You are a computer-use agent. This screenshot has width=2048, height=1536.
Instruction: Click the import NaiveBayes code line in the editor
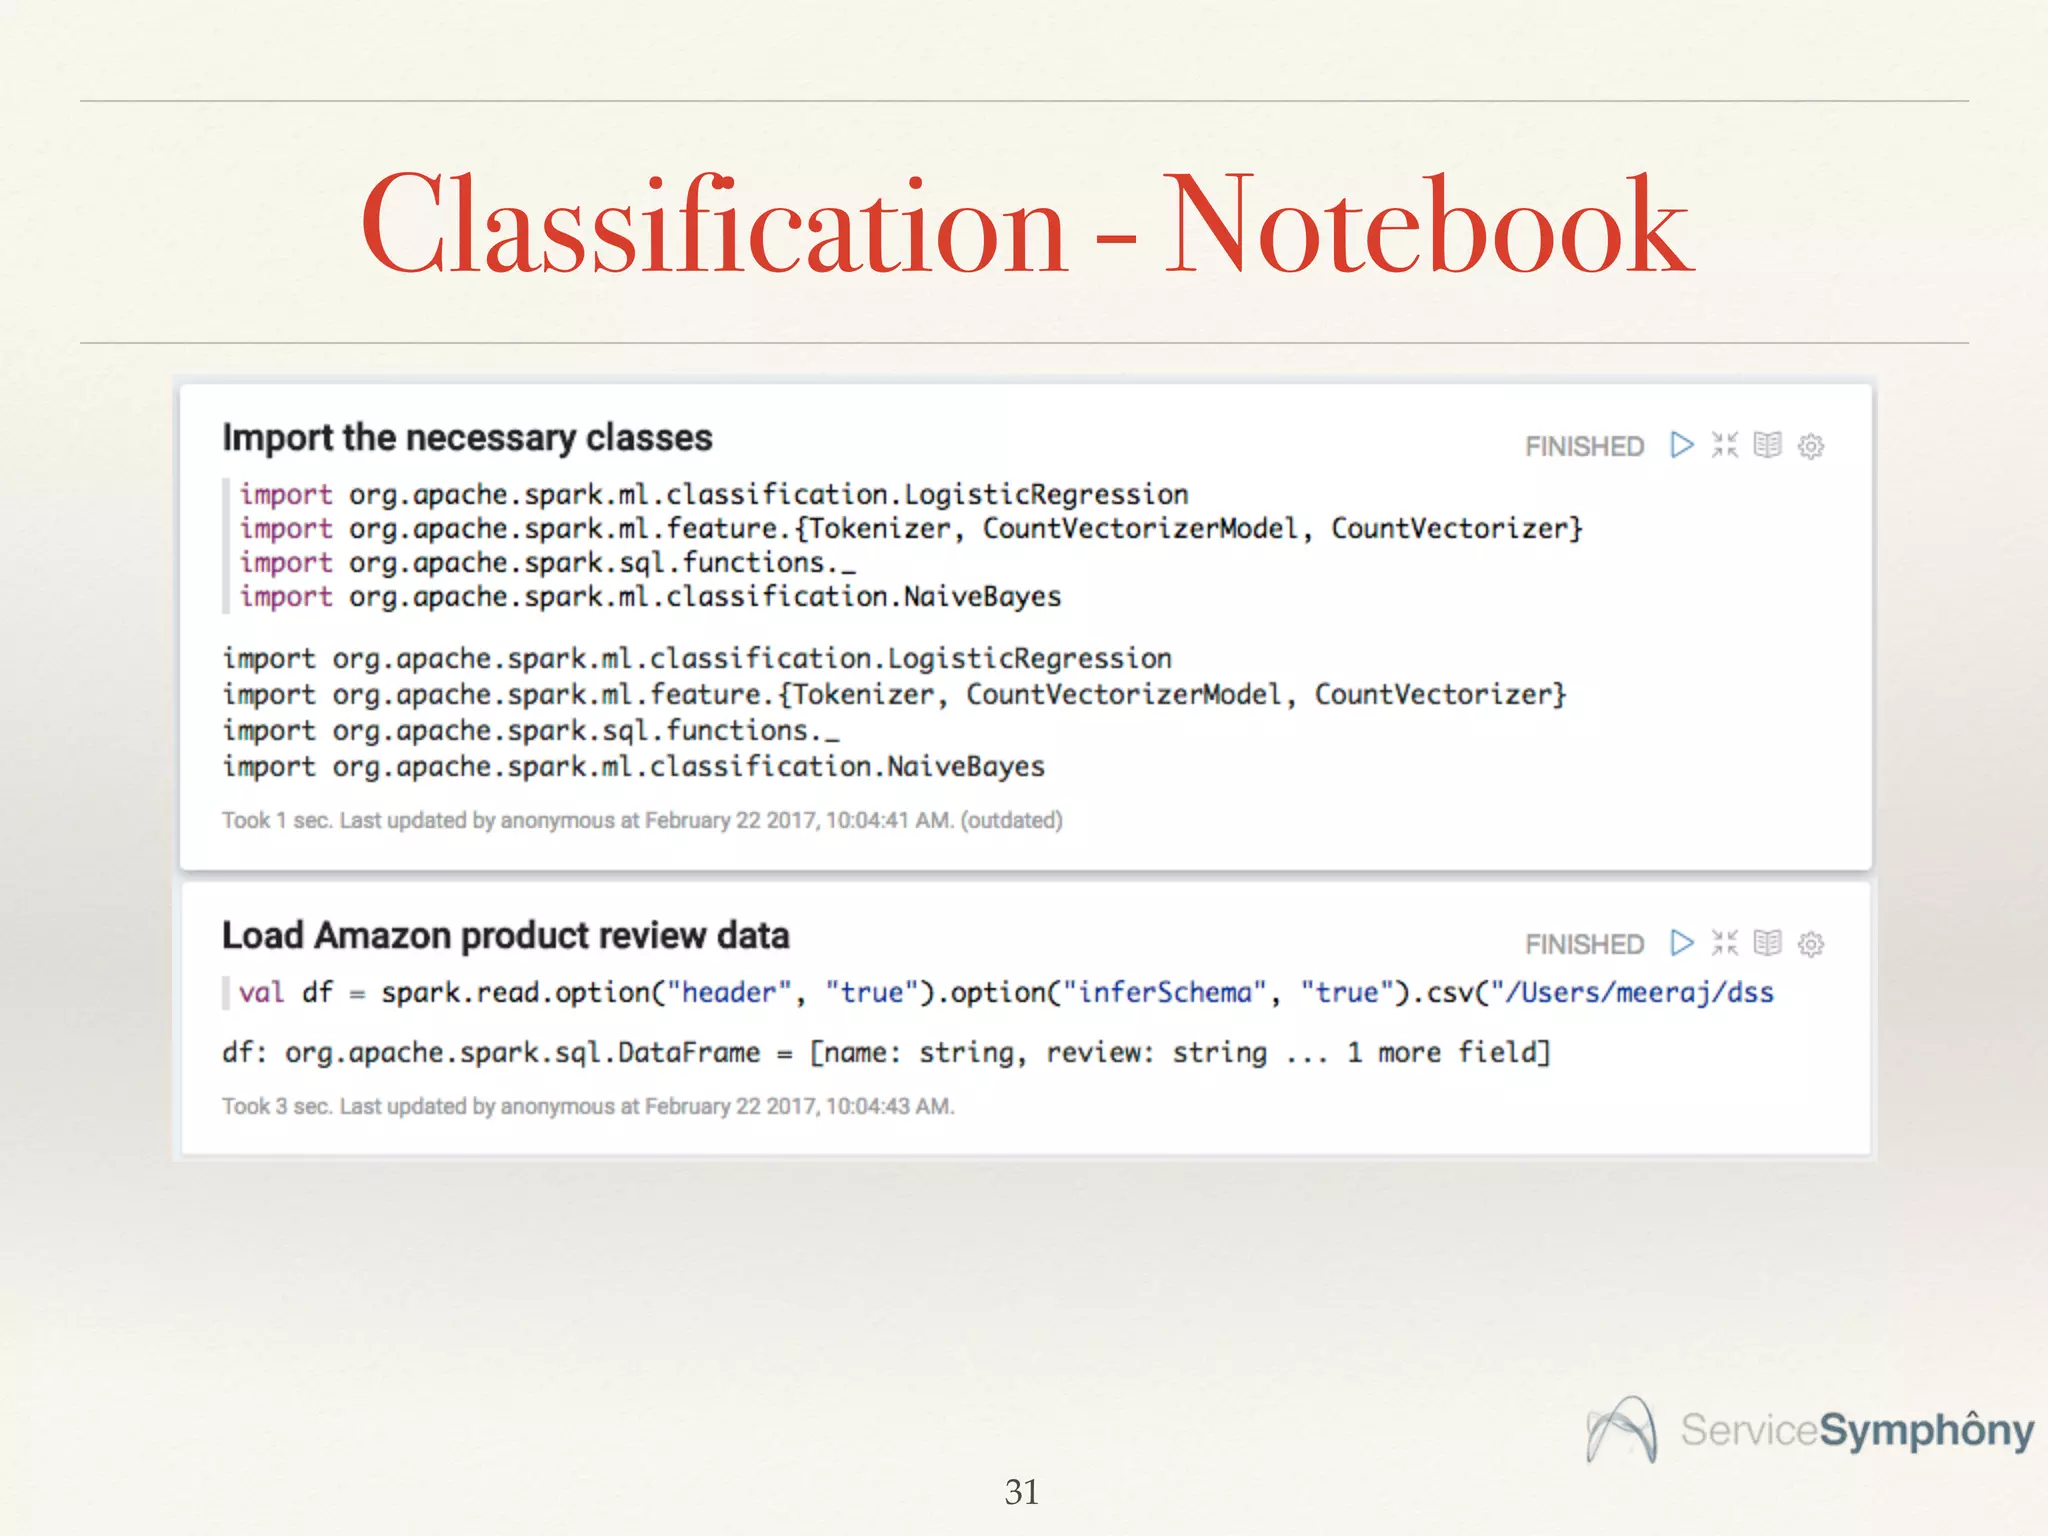tap(650, 597)
